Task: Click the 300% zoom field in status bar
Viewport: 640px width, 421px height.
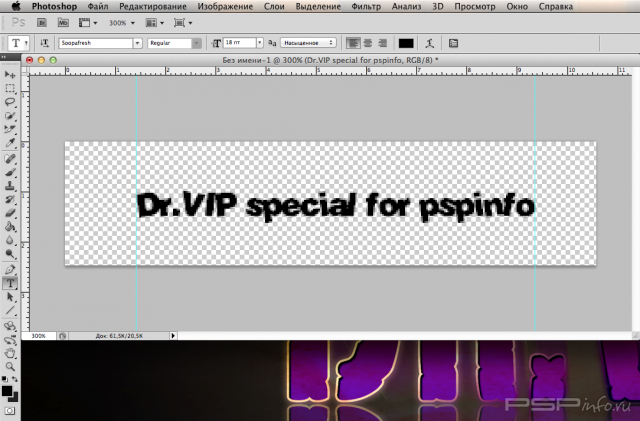Action: 41,336
